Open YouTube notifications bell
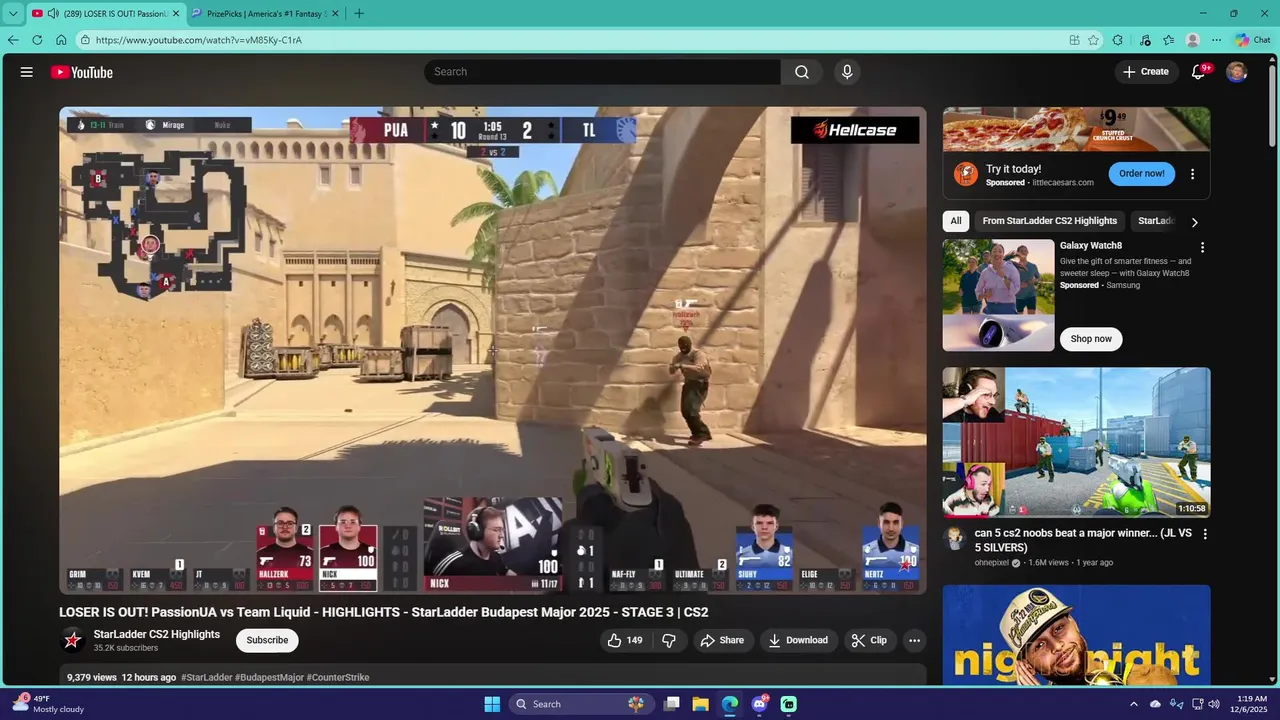The width and height of the screenshot is (1280, 720). click(1199, 72)
